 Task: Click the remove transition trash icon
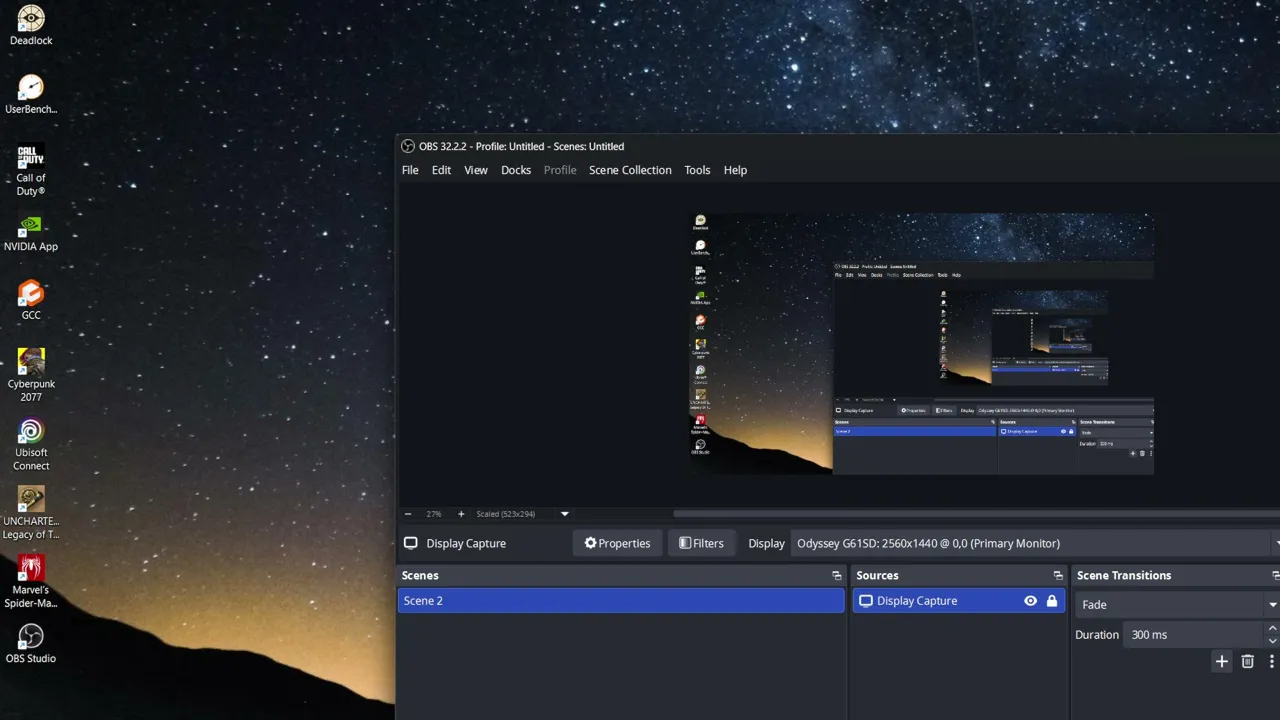[x=1247, y=661]
